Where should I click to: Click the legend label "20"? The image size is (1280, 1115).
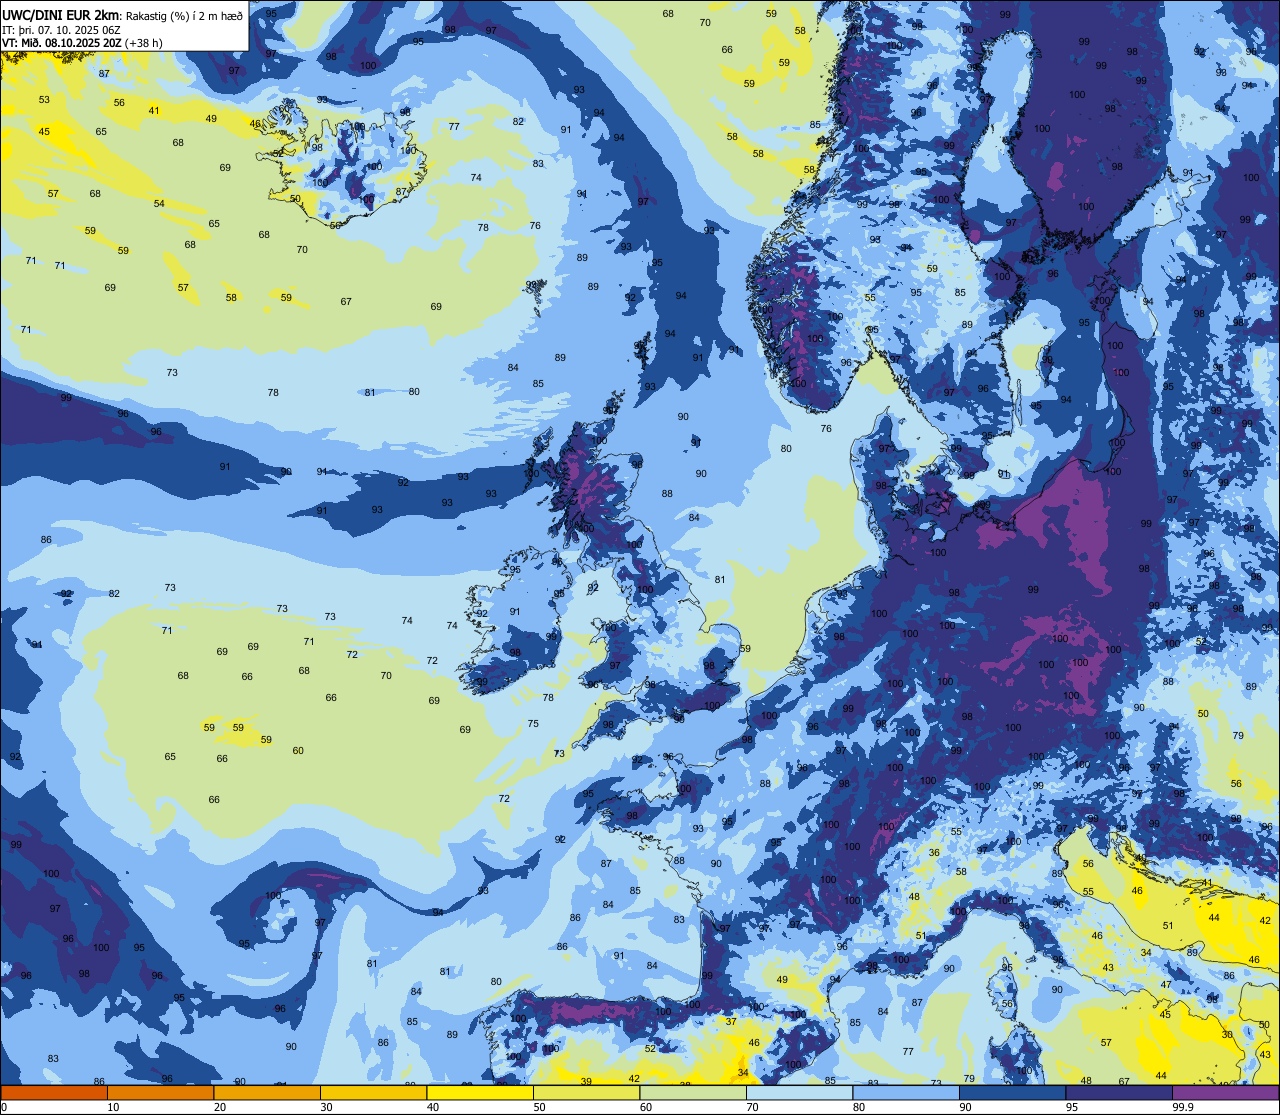[x=220, y=1107]
